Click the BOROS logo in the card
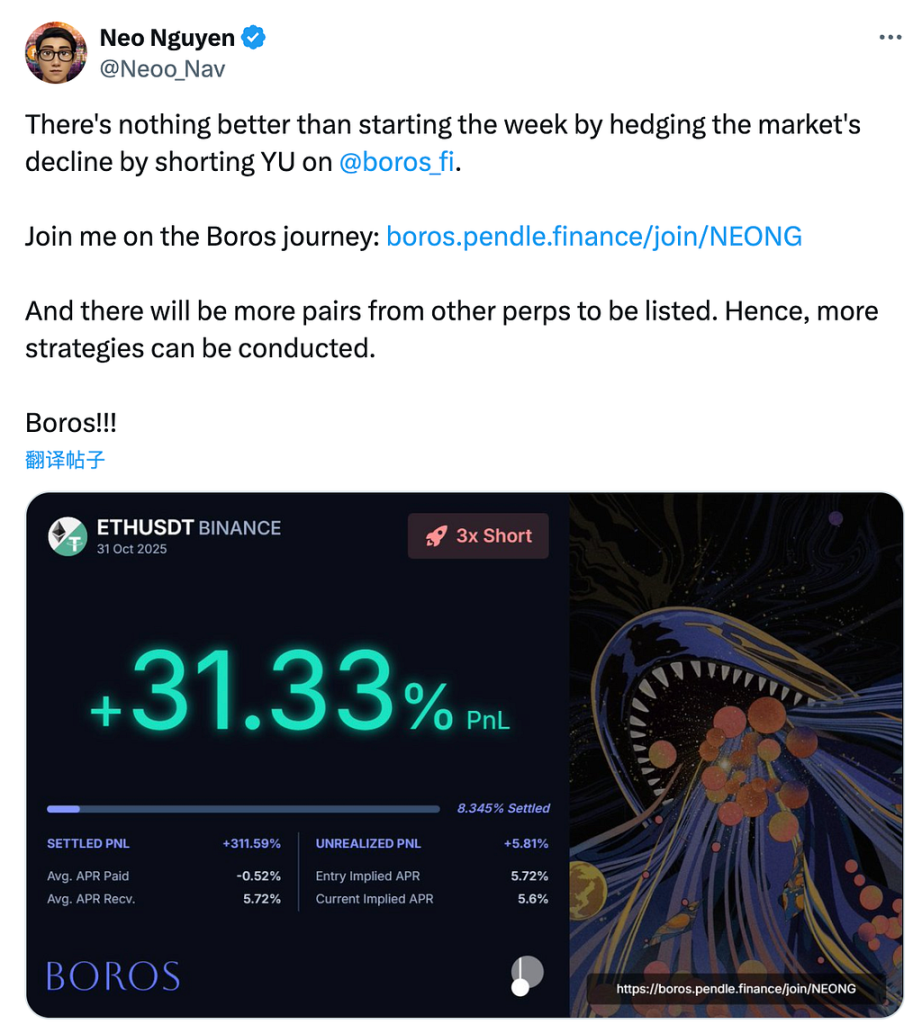The image size is (922, 1024). tap(113, 976)
